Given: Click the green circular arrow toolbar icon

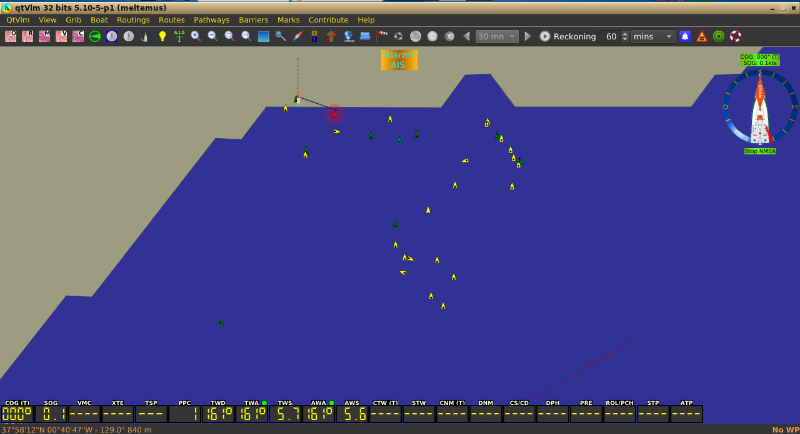Looking at the screenshot, I should click(x=95, y=36).
